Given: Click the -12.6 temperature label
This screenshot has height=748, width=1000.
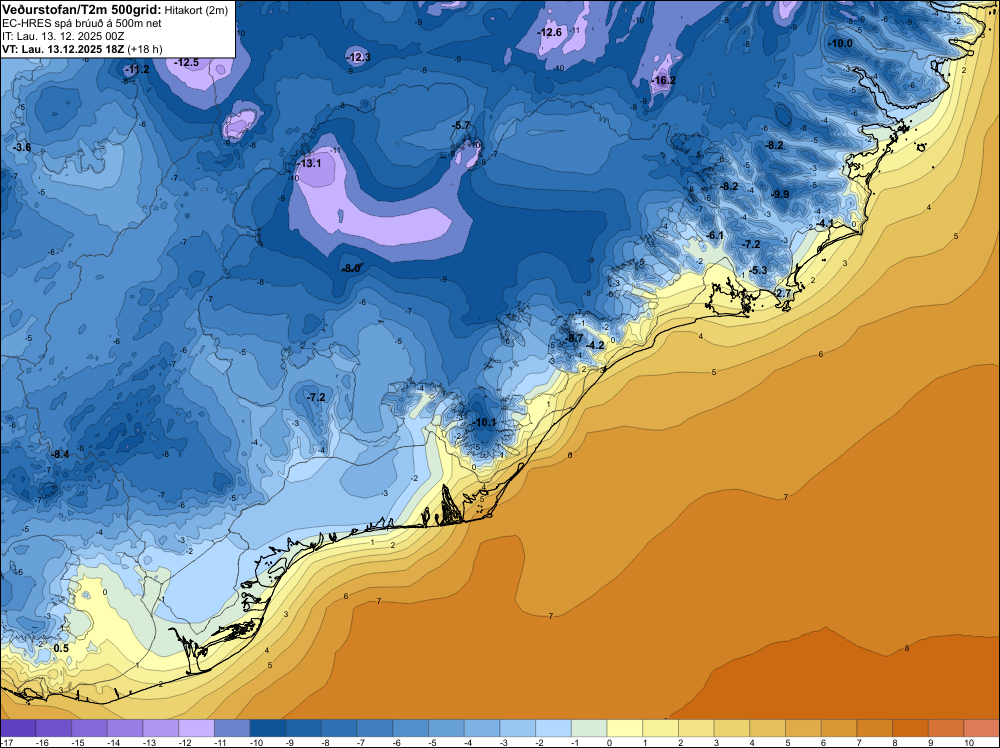Looking at the screenshot, I should [x=549, y=32].
